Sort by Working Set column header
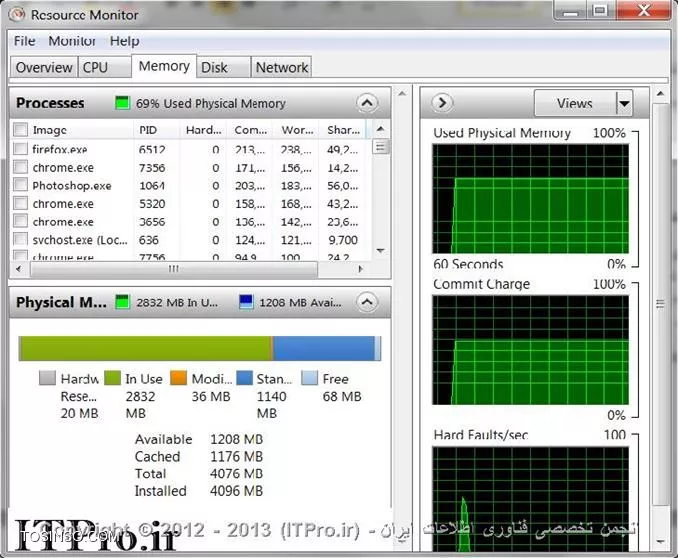The height and width of the screenshot is (558, 678). [297, 130]
